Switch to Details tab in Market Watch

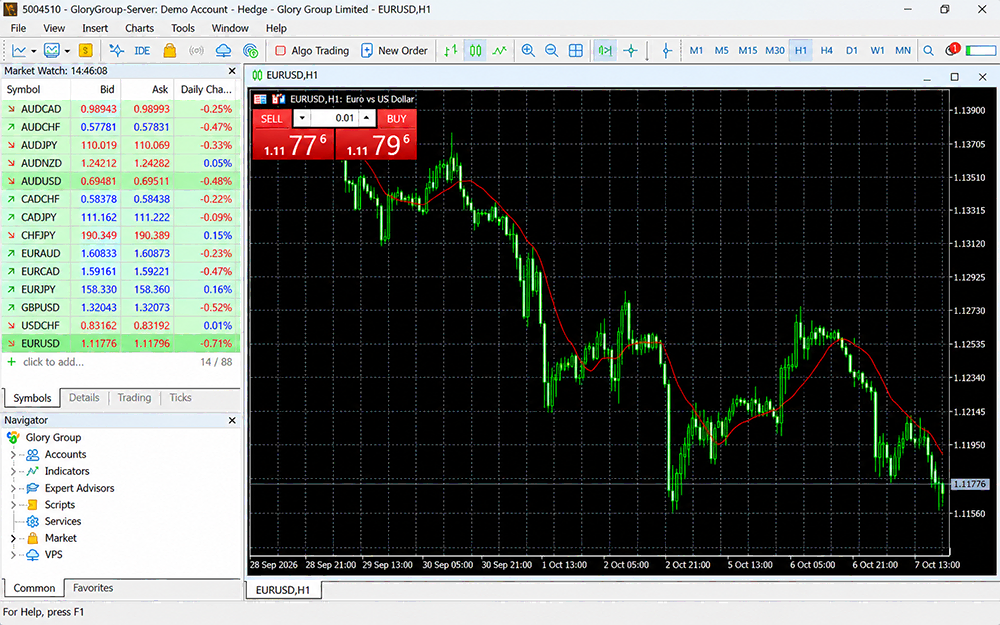(x=84, y=397)
